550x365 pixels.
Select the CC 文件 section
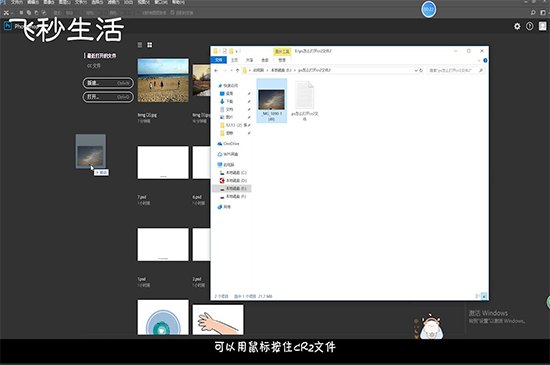[x=94, y=66]
